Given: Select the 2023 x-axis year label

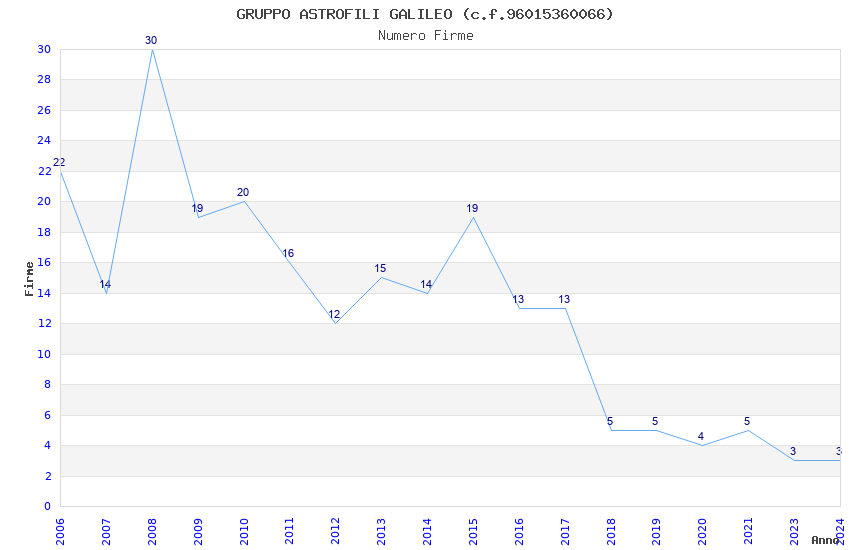Looking at the screenshot, I should [x=794, y=532].
